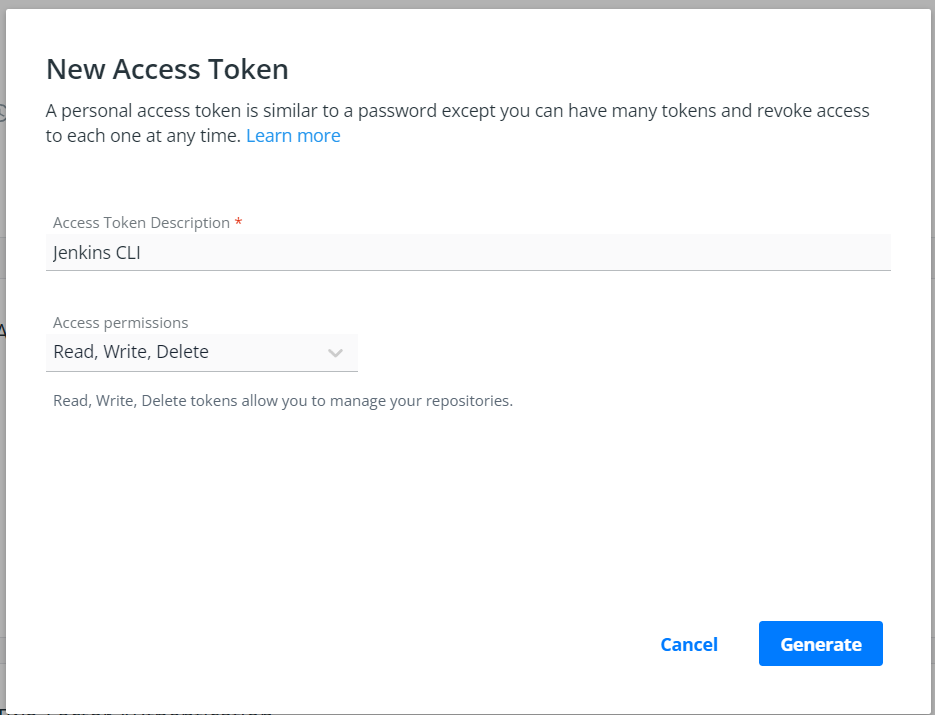Viewport: 935px width, 715px height.
Task: Click the New Access Token heading
Action: point(167,69)
